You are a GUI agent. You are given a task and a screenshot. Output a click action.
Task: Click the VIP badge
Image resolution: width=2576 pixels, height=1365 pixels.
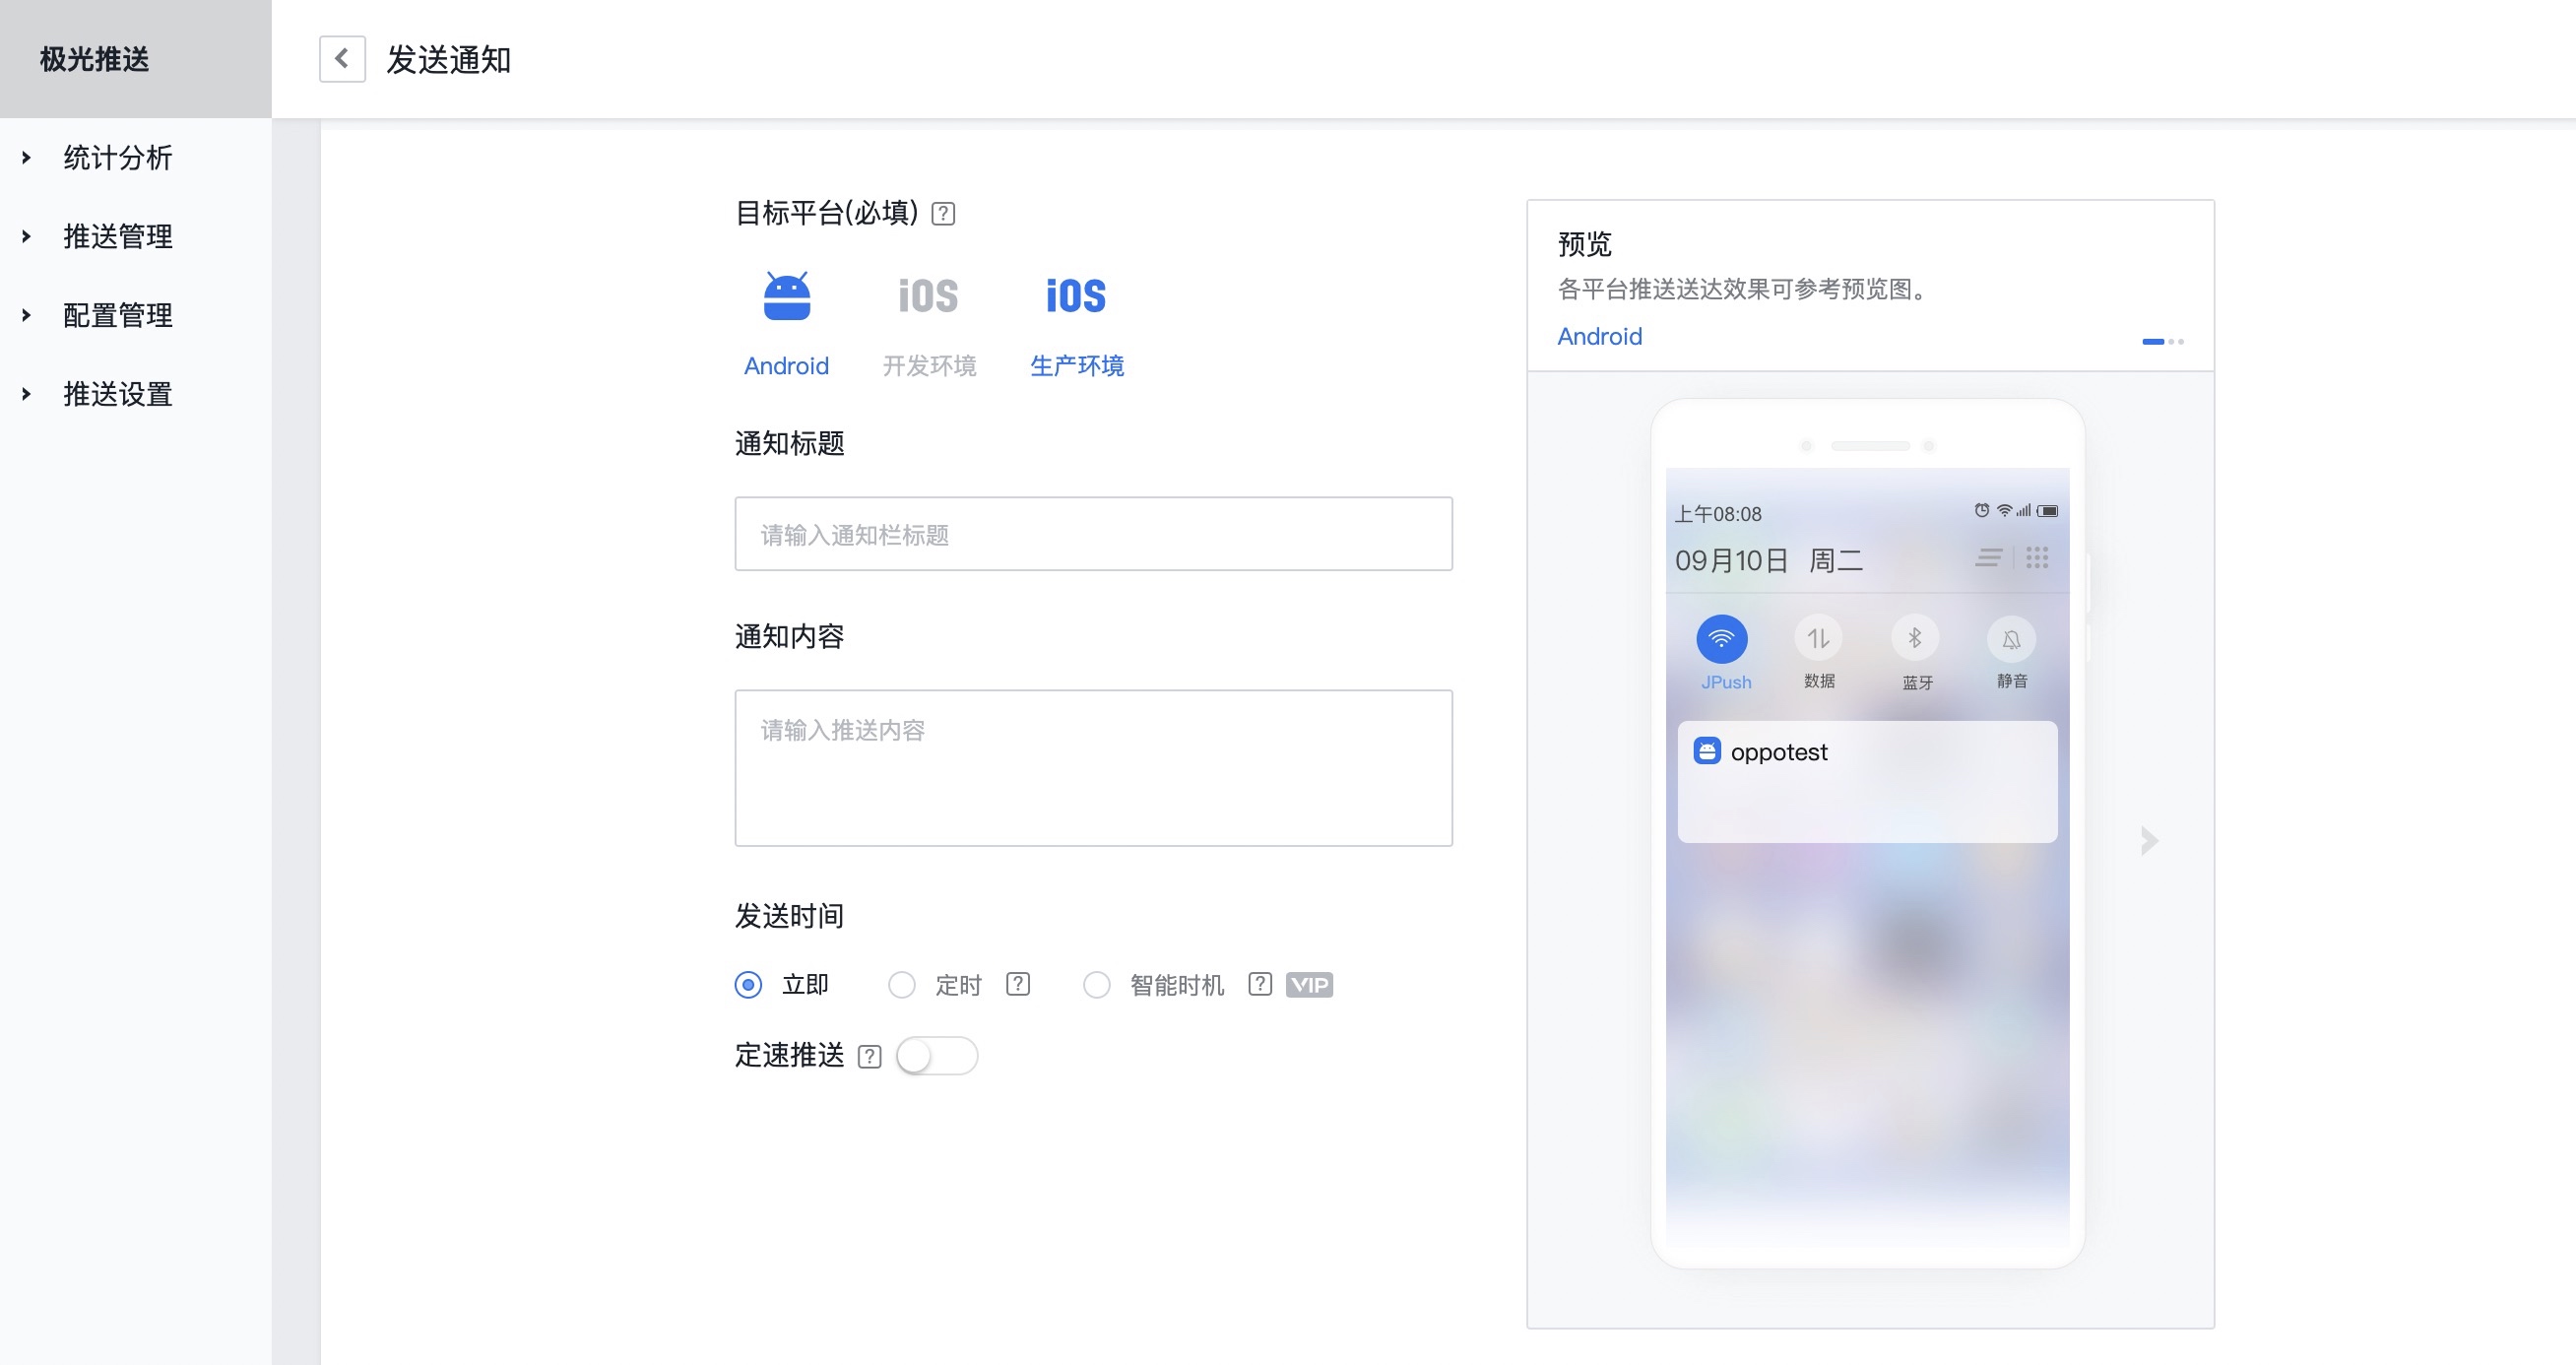pos(1309,985)
